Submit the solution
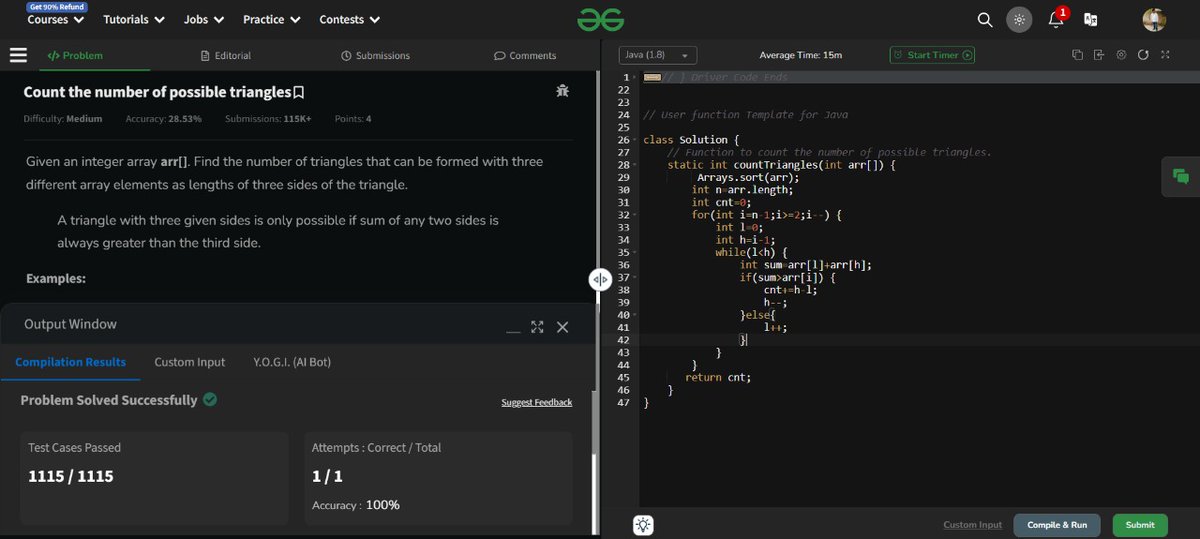This screenshot has width=1200, height=539. tap(1140, 525)
